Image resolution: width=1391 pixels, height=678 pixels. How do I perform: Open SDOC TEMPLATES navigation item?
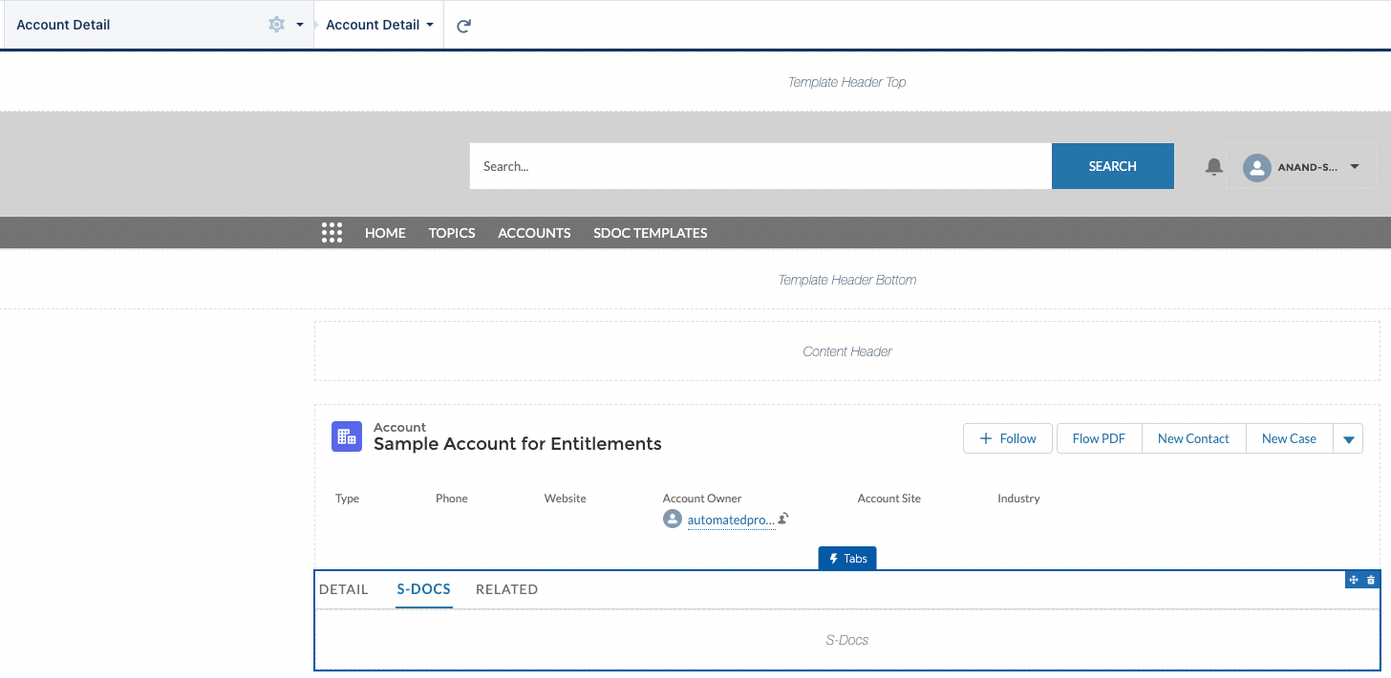[650, 233]
